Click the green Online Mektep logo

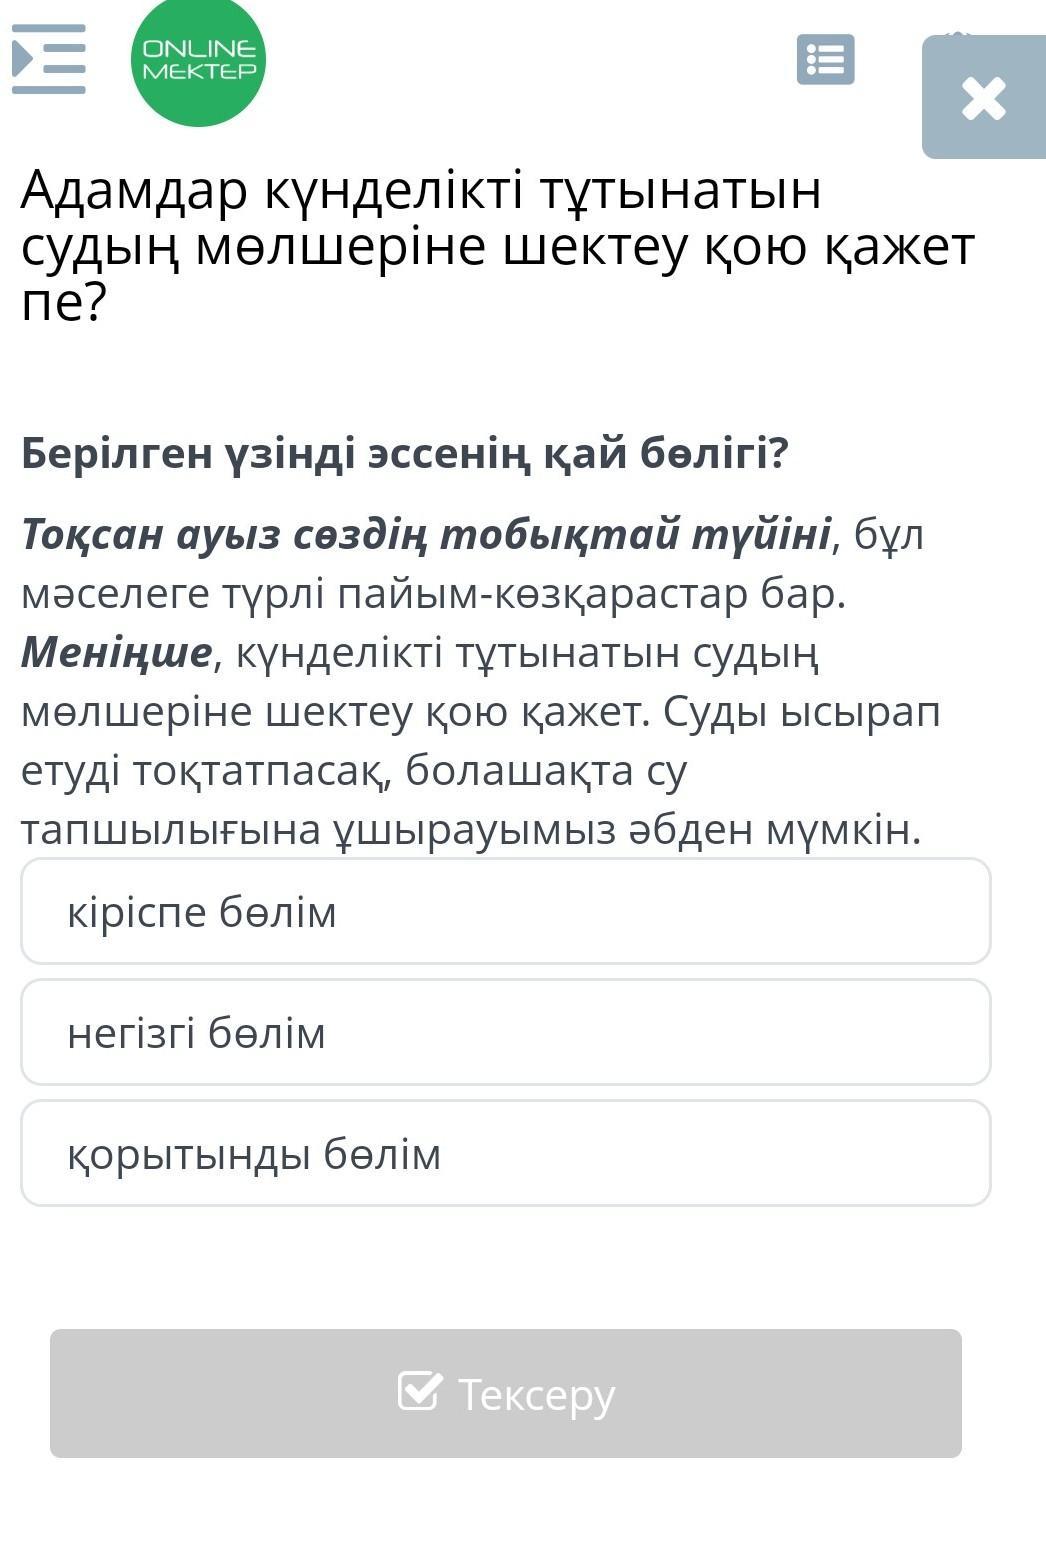coord(198,61)
